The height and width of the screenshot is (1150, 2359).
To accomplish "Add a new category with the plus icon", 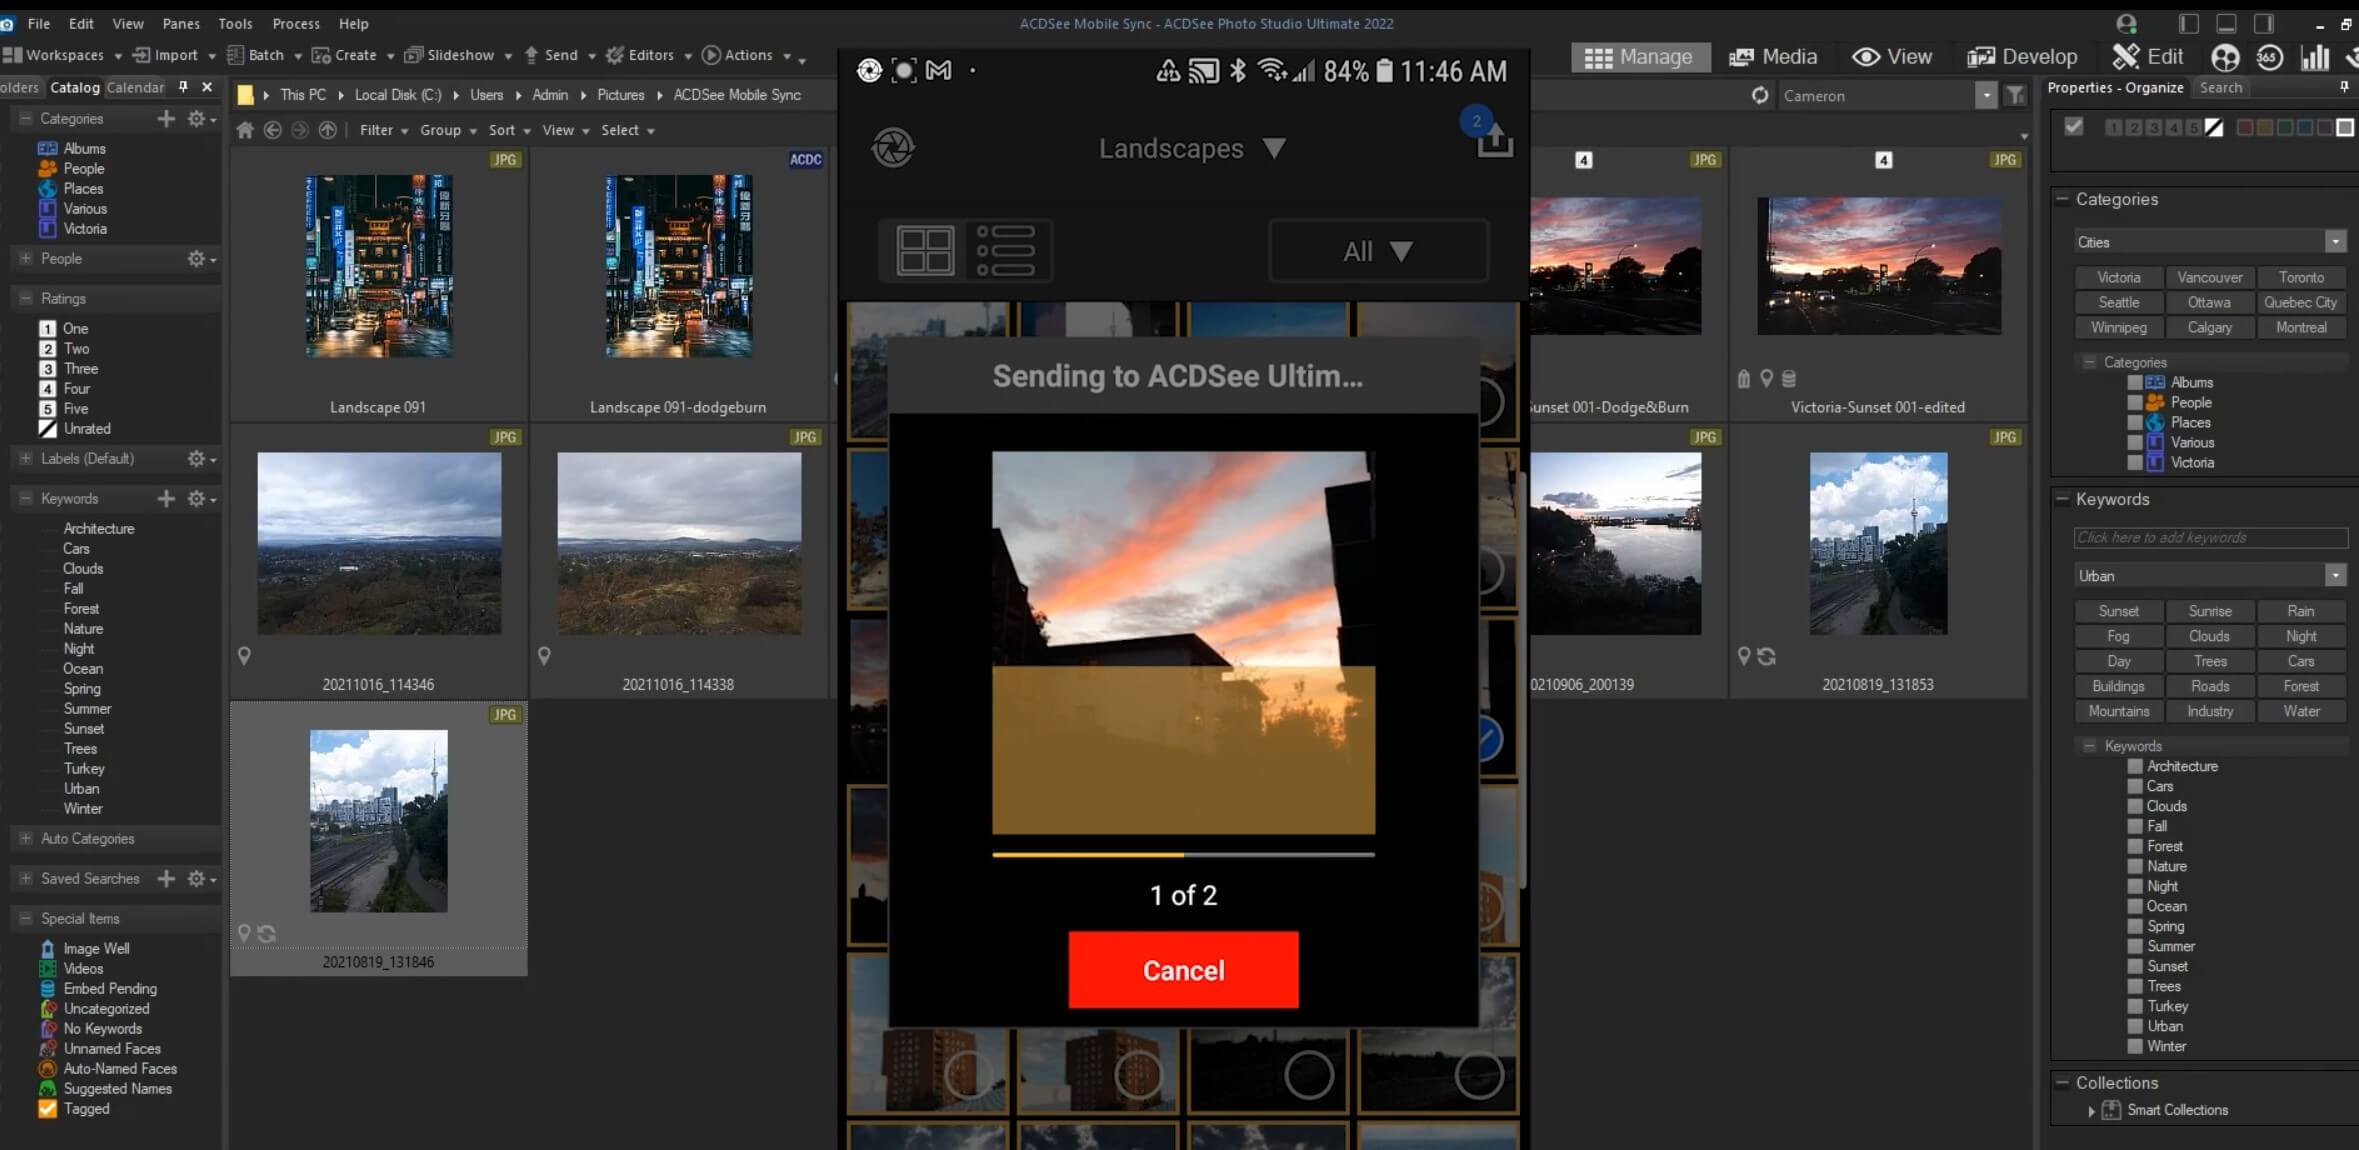I will coord(166,119).
